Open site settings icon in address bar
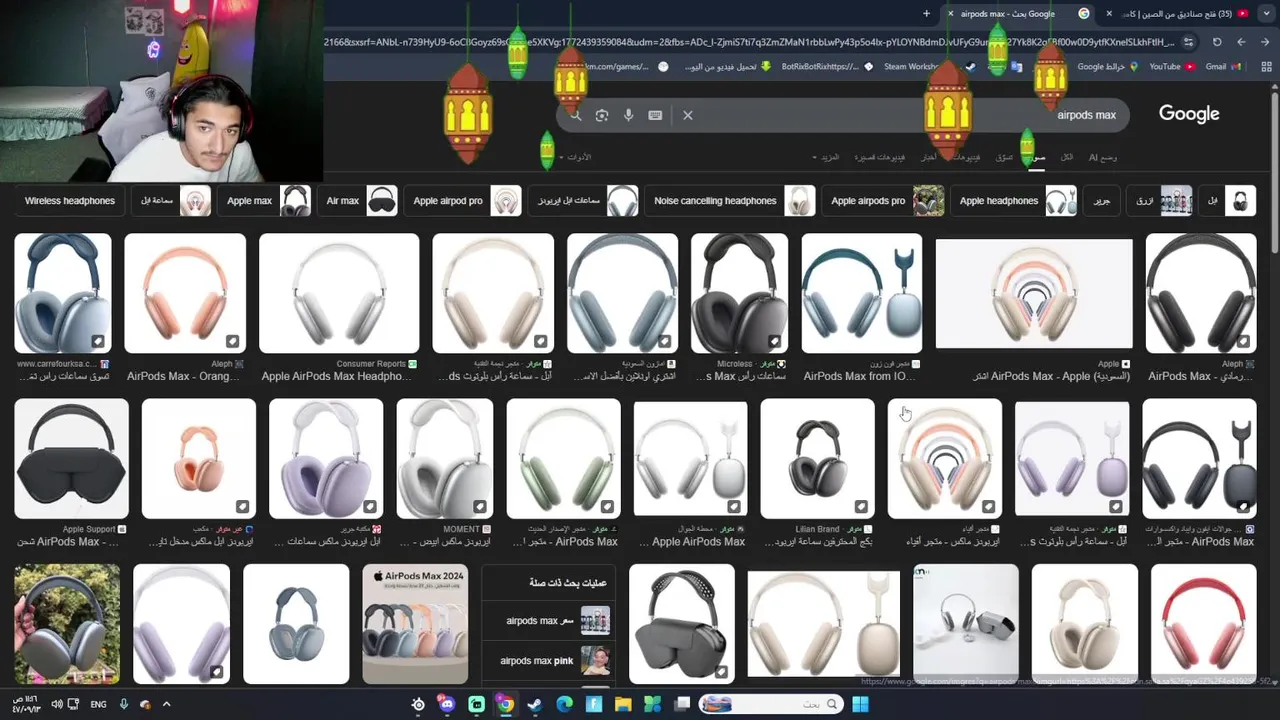This screenshot has height=720, width=1280. click(x=1188, y=42)
